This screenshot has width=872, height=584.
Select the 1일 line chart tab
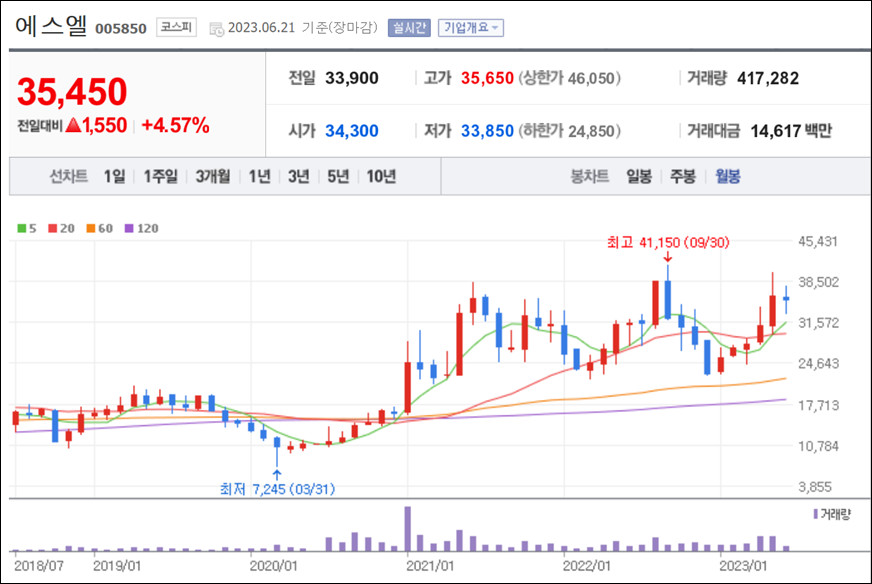click(x=115, y=176)
